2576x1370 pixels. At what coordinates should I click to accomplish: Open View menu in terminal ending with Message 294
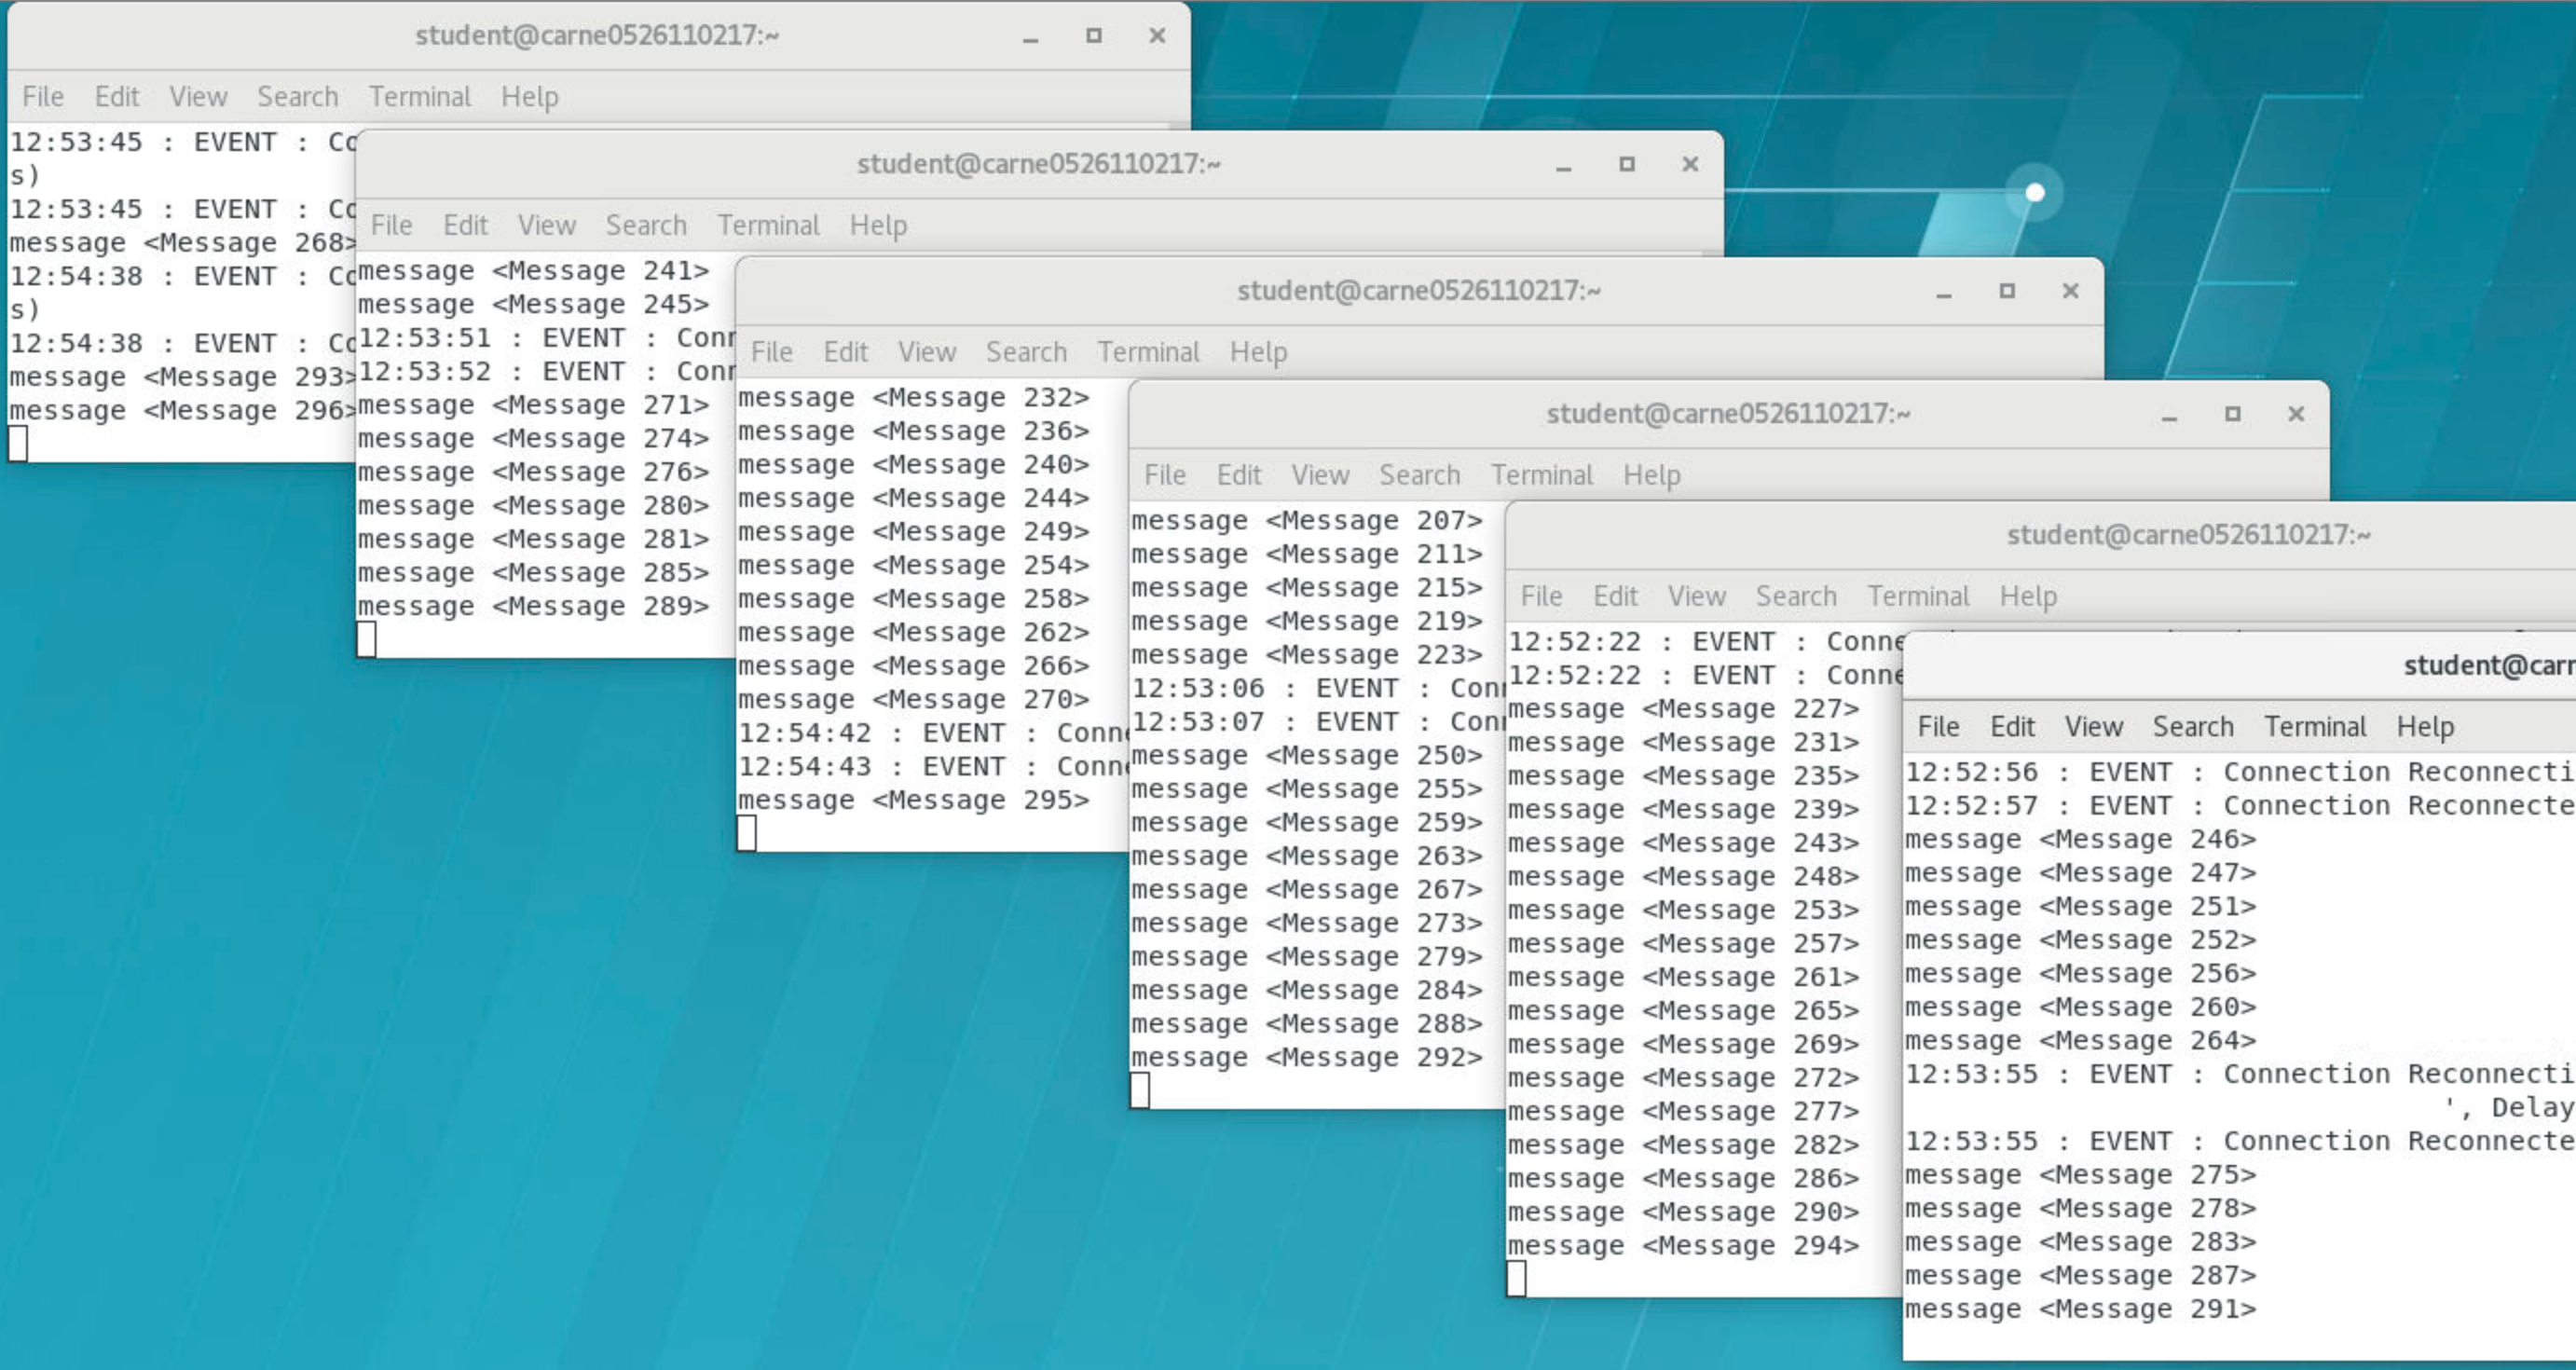pyautogui.click(x=1697, y=596)
